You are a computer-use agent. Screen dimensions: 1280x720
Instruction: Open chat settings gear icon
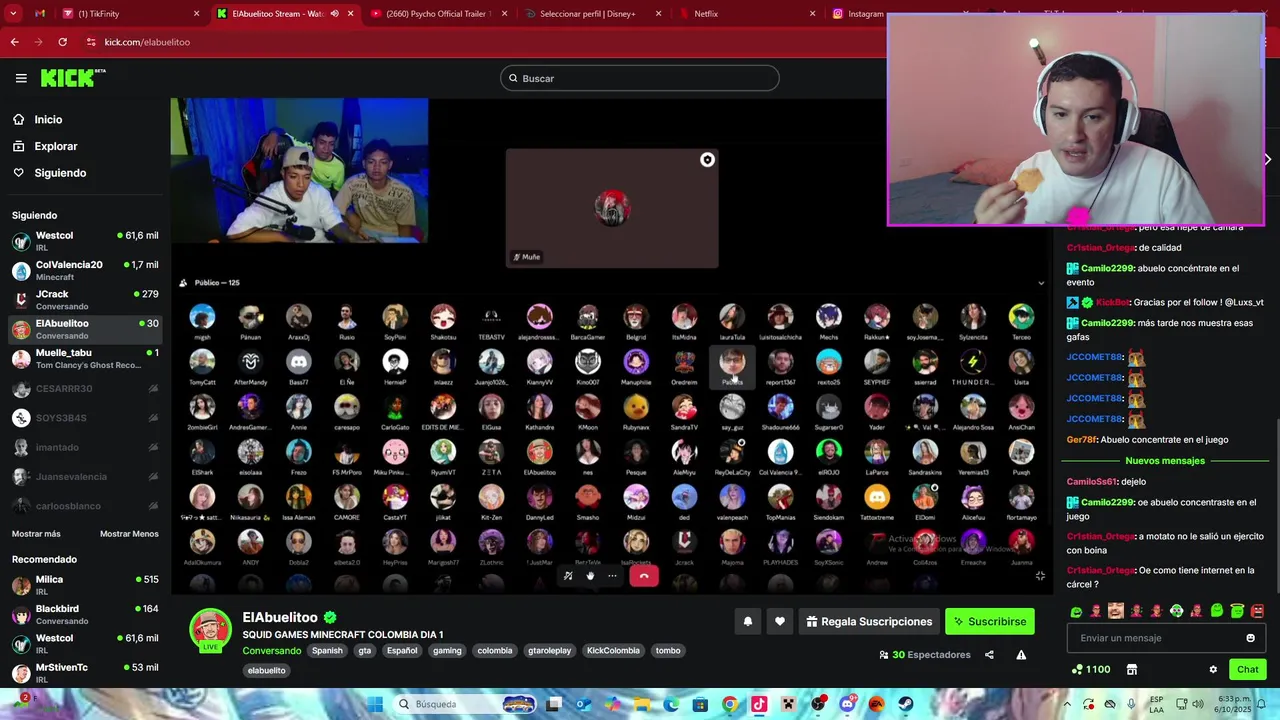pos(1213,669)
